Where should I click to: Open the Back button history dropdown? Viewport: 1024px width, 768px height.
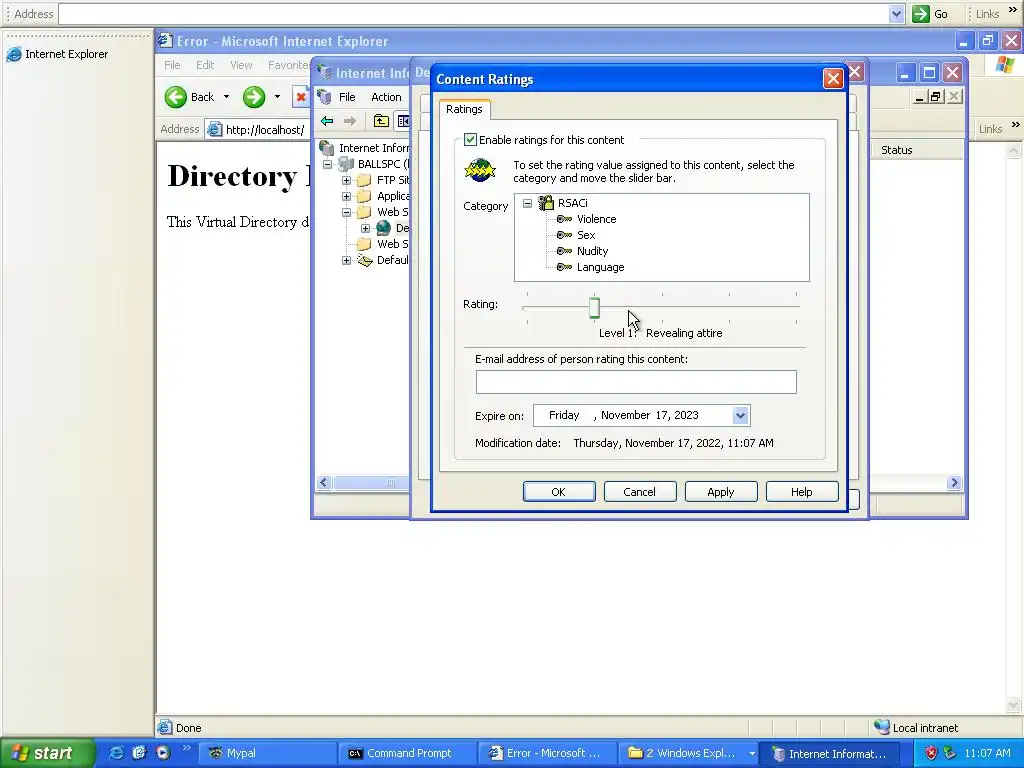point(227,97)
